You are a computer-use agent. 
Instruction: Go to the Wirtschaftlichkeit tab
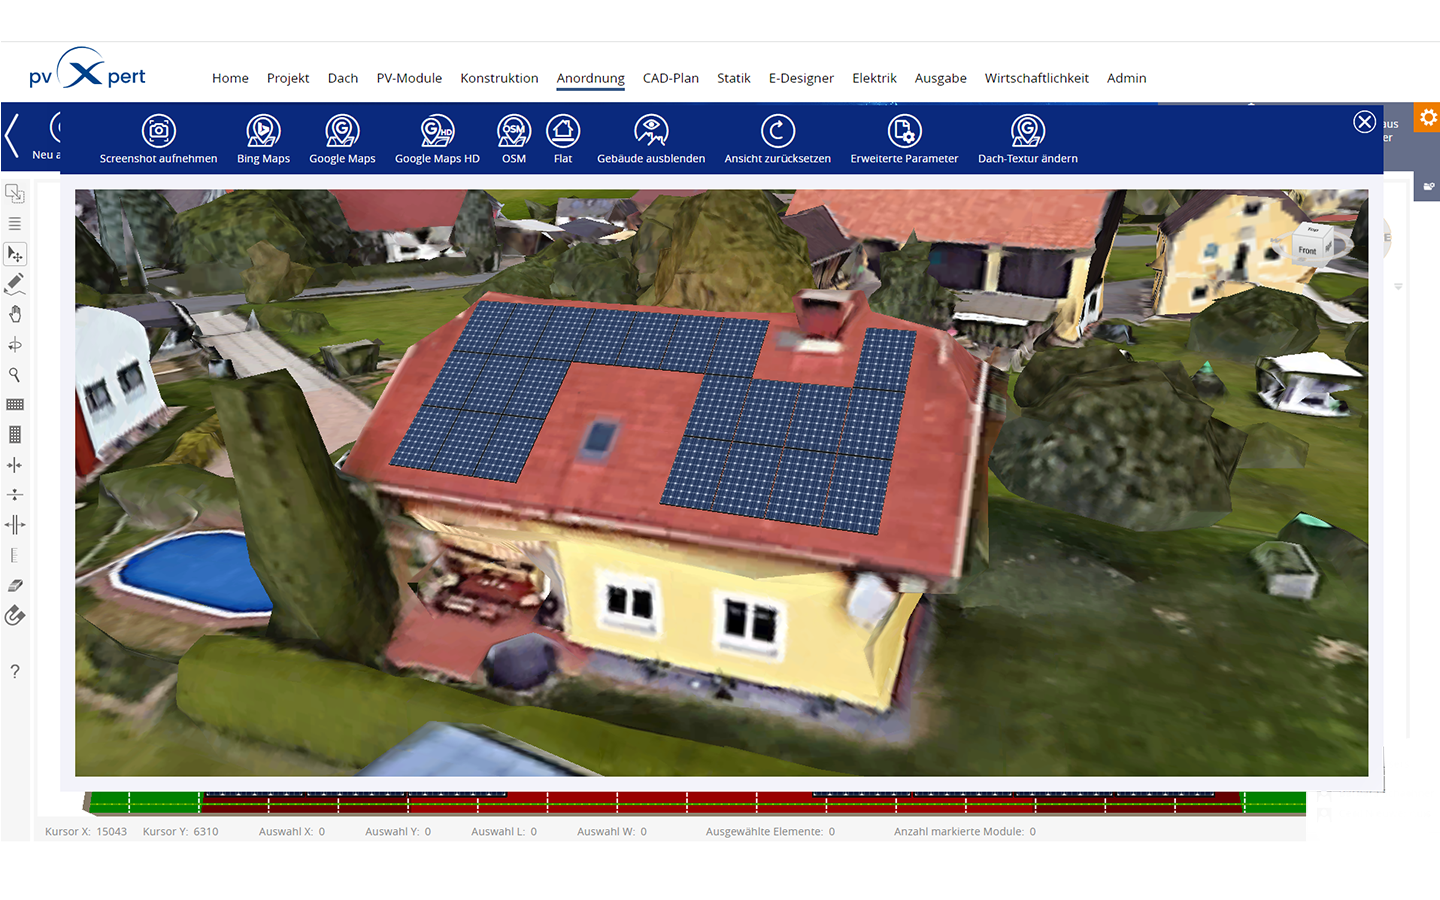(1036, 78)
